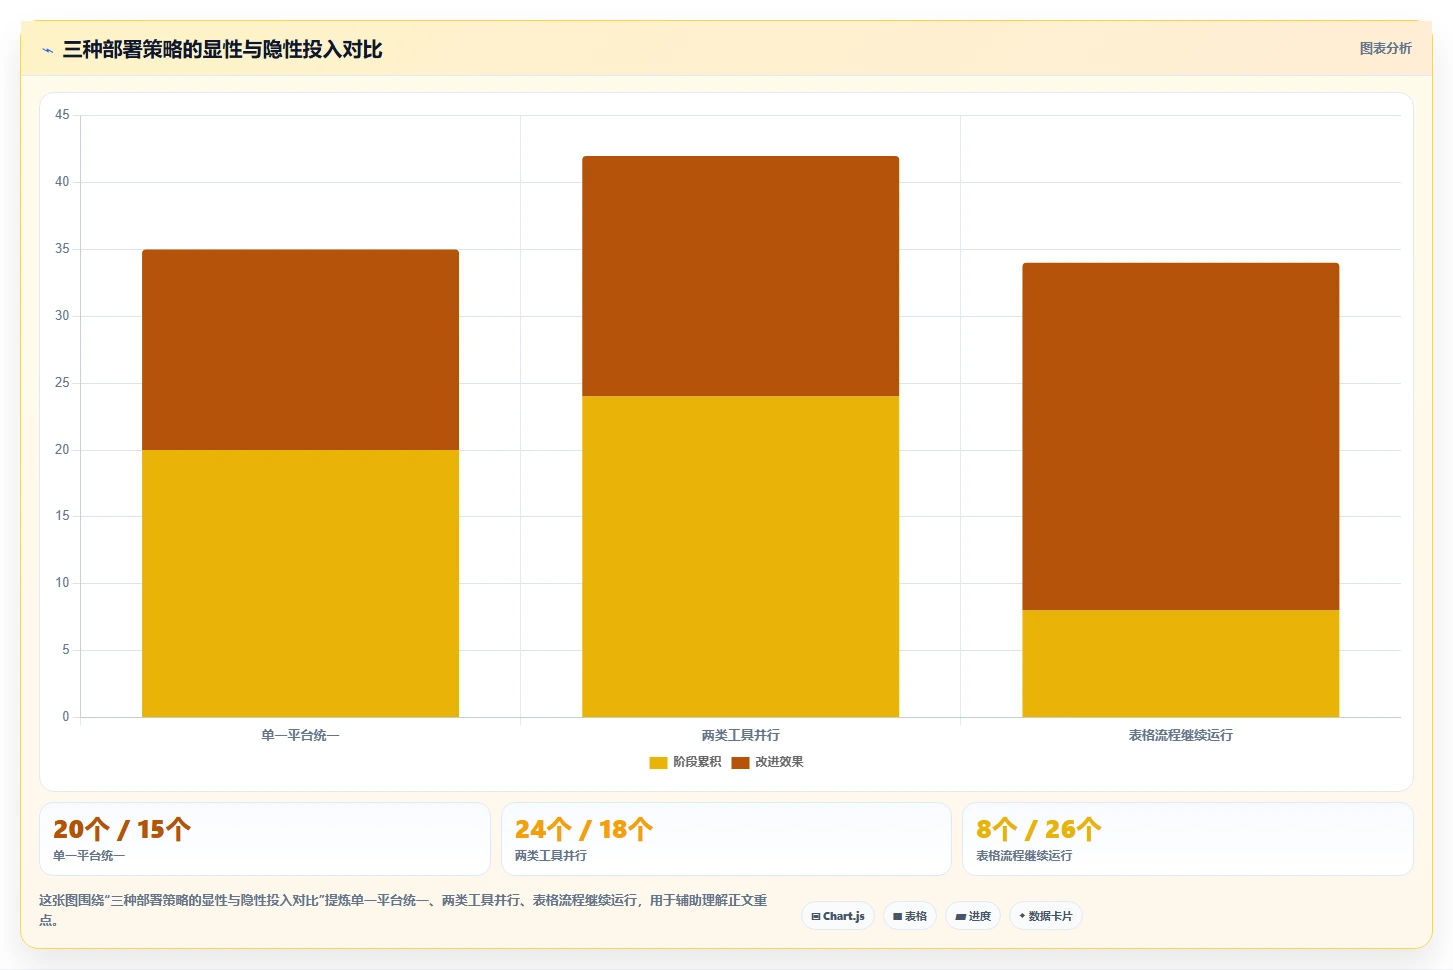The height and width of the screenshot is (970, 1453).
Task: Click the x-axis label 表格流程继续运行
Action: 1180,735
